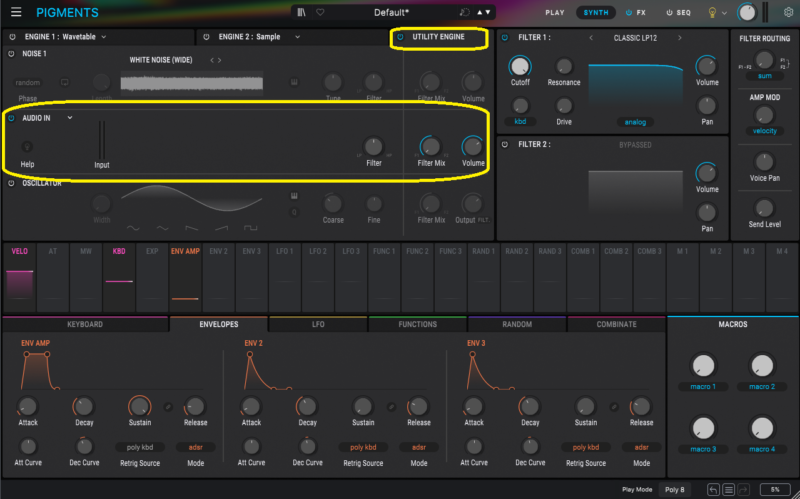
Task: Click the undo arrow in status bar
Action: [x=713, y=490]
